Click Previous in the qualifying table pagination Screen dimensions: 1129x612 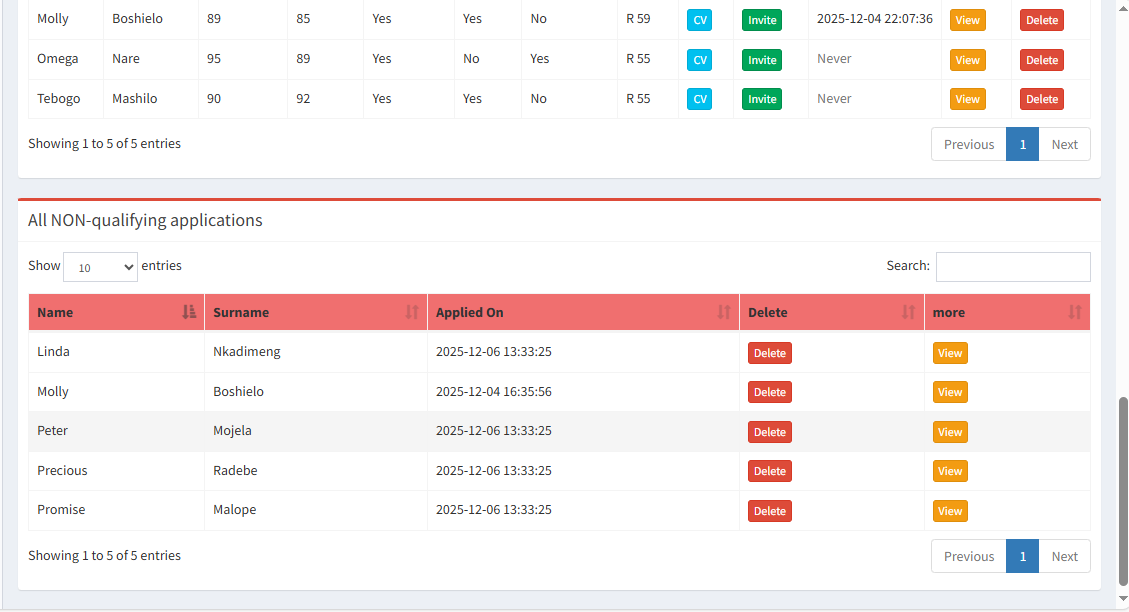(x=968, y=144)
